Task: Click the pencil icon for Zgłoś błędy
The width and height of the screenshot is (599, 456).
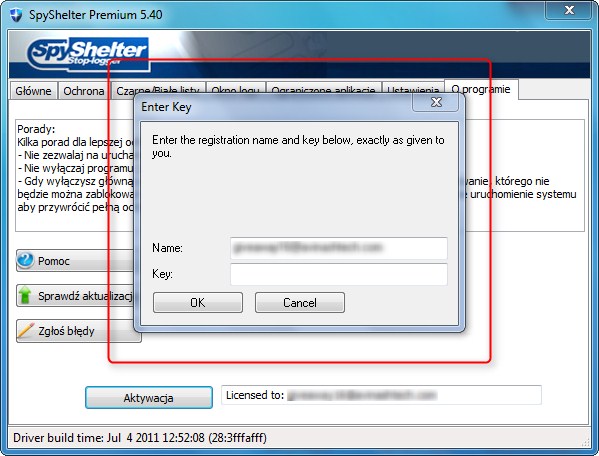Action: 26,330
